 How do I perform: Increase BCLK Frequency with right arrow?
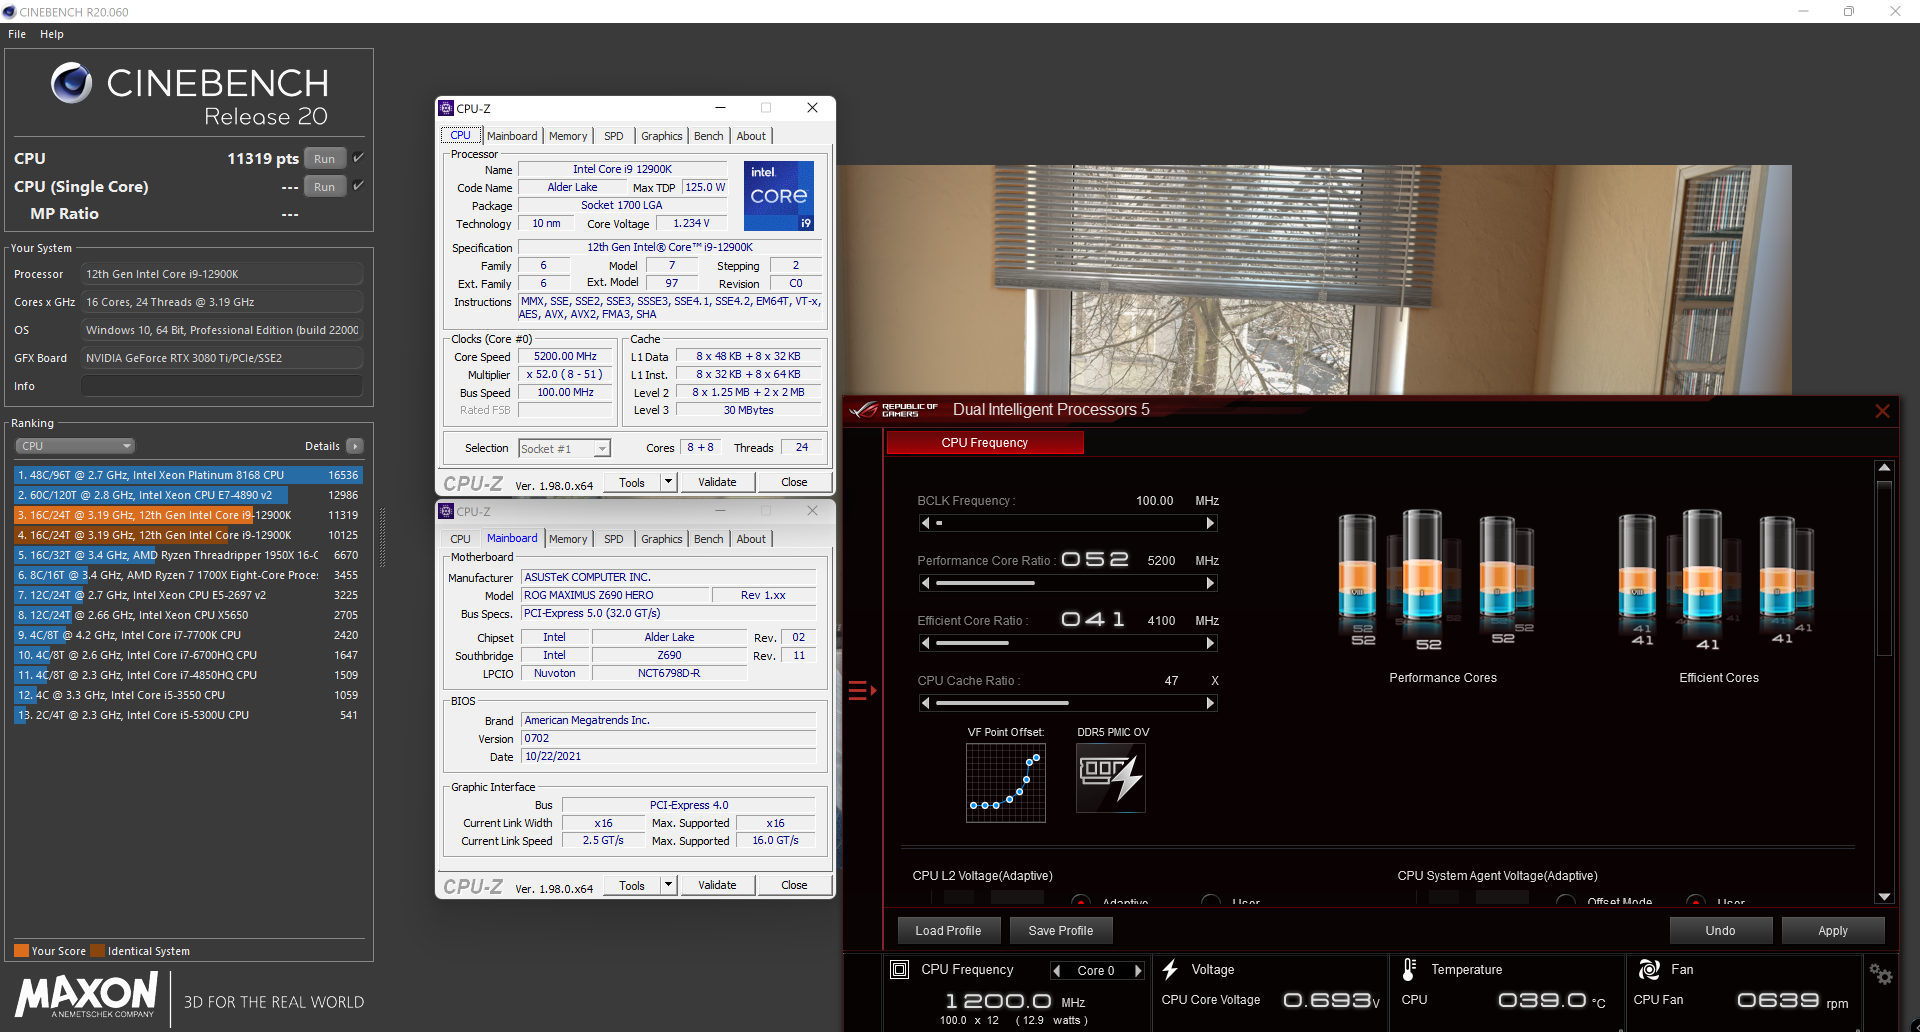coord(1210,523)
